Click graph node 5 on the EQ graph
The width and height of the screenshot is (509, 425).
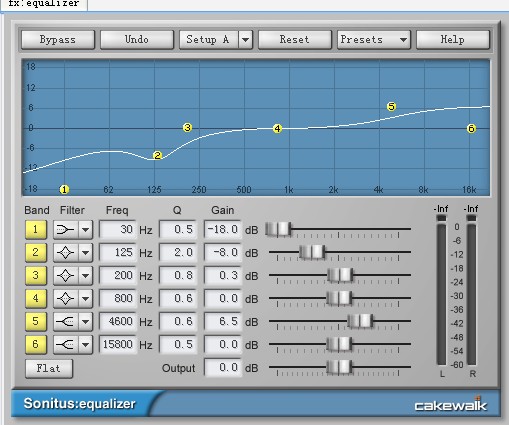[x=391, y=107]
